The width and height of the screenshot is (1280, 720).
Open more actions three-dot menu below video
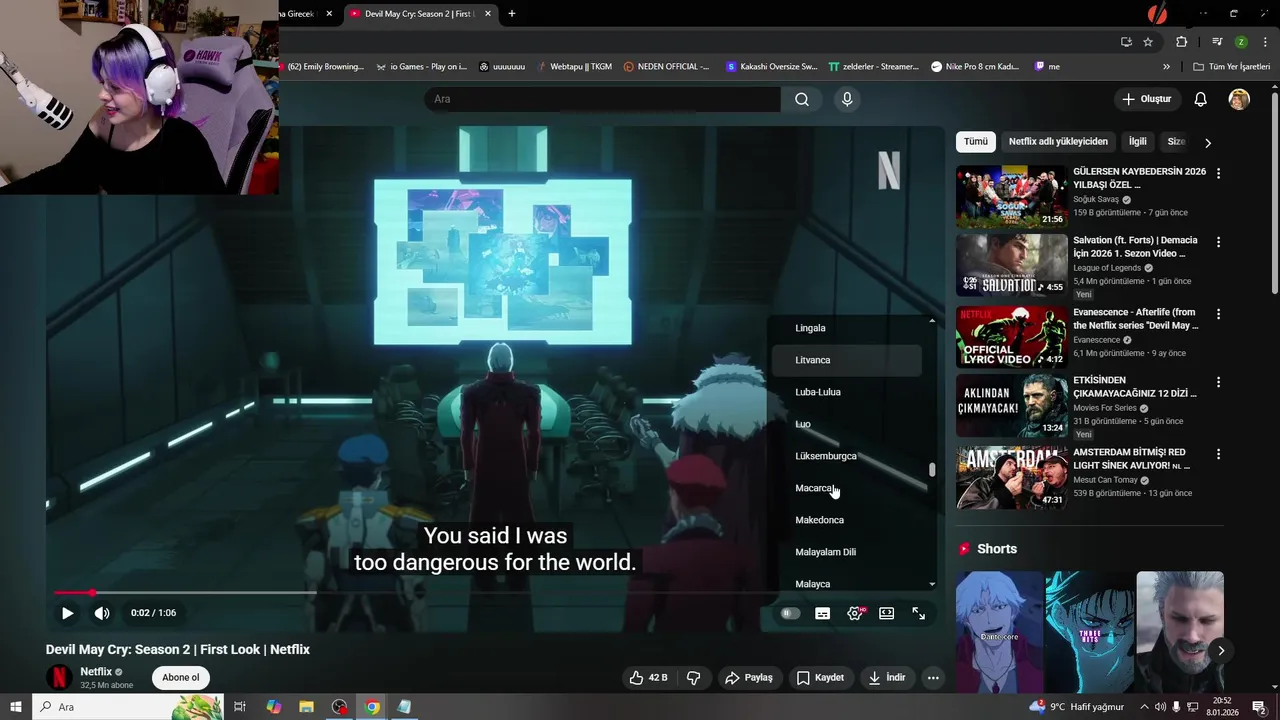click(x=933, y=678)
